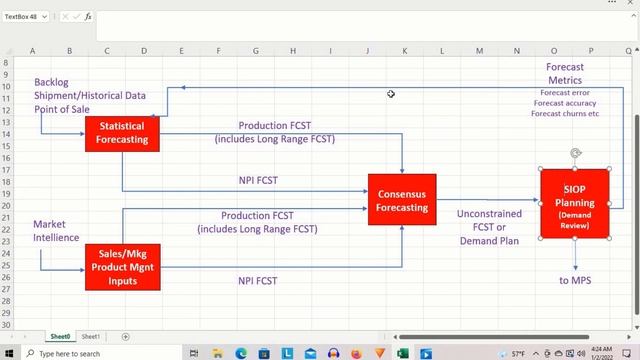The image size is (640, 360).
Task: Click the Name Box showing TextBox 48
Action: [x=21, y=17]
